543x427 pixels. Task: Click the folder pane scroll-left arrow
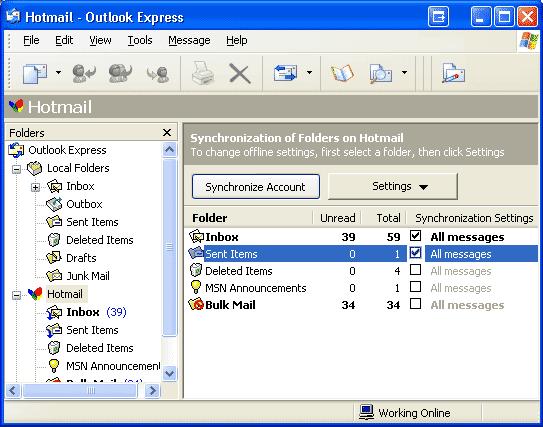(x=13, y=391)
